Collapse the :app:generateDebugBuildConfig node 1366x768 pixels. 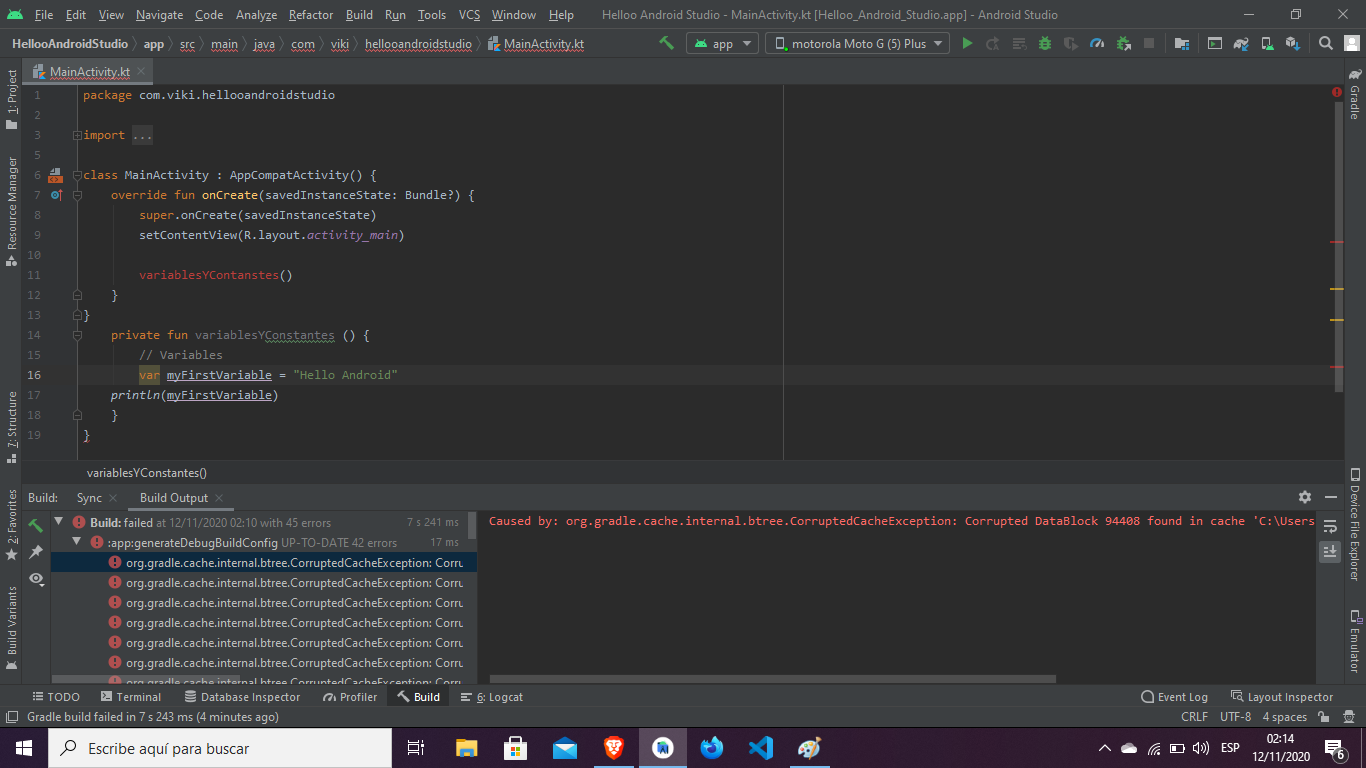click(x=77, y=542)
